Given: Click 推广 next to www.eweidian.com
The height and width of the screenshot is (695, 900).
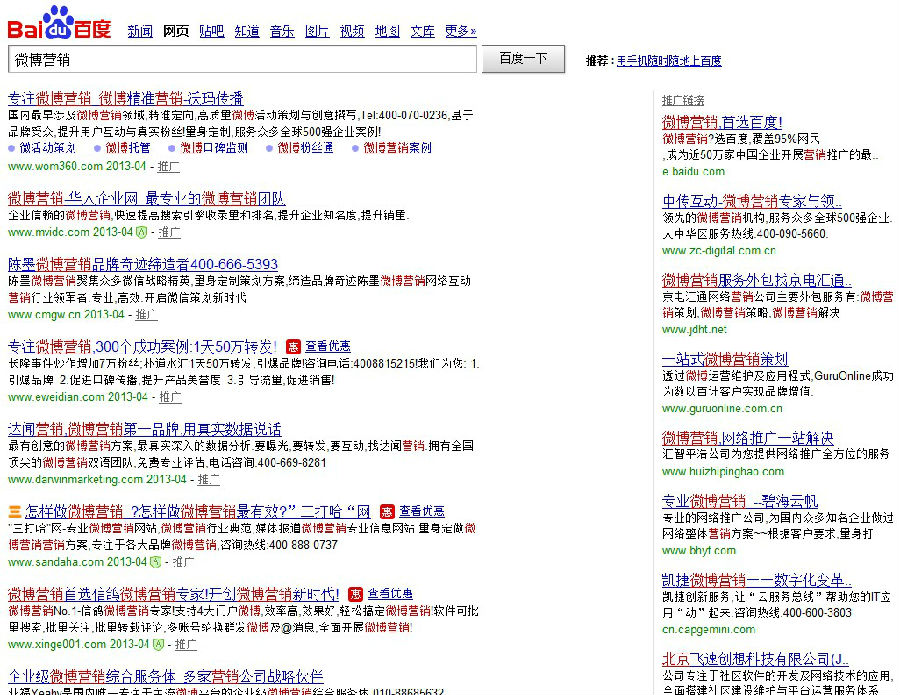Looking at the screenshot, I should pyautogui.click(x=170, y=397).
